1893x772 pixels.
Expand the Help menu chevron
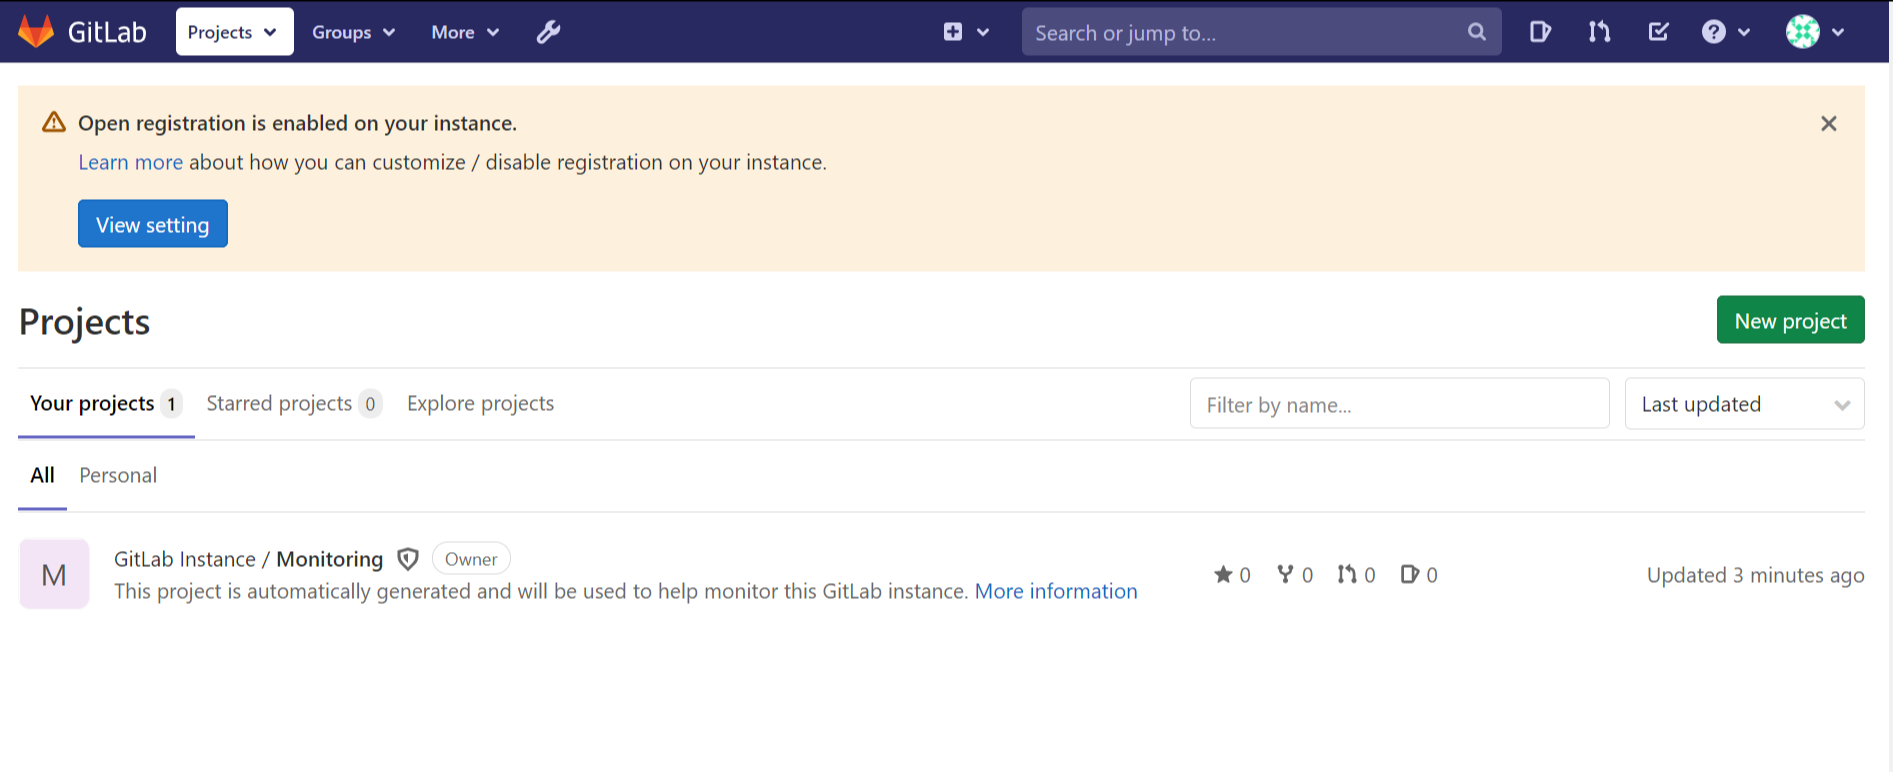click(1744, 32)
